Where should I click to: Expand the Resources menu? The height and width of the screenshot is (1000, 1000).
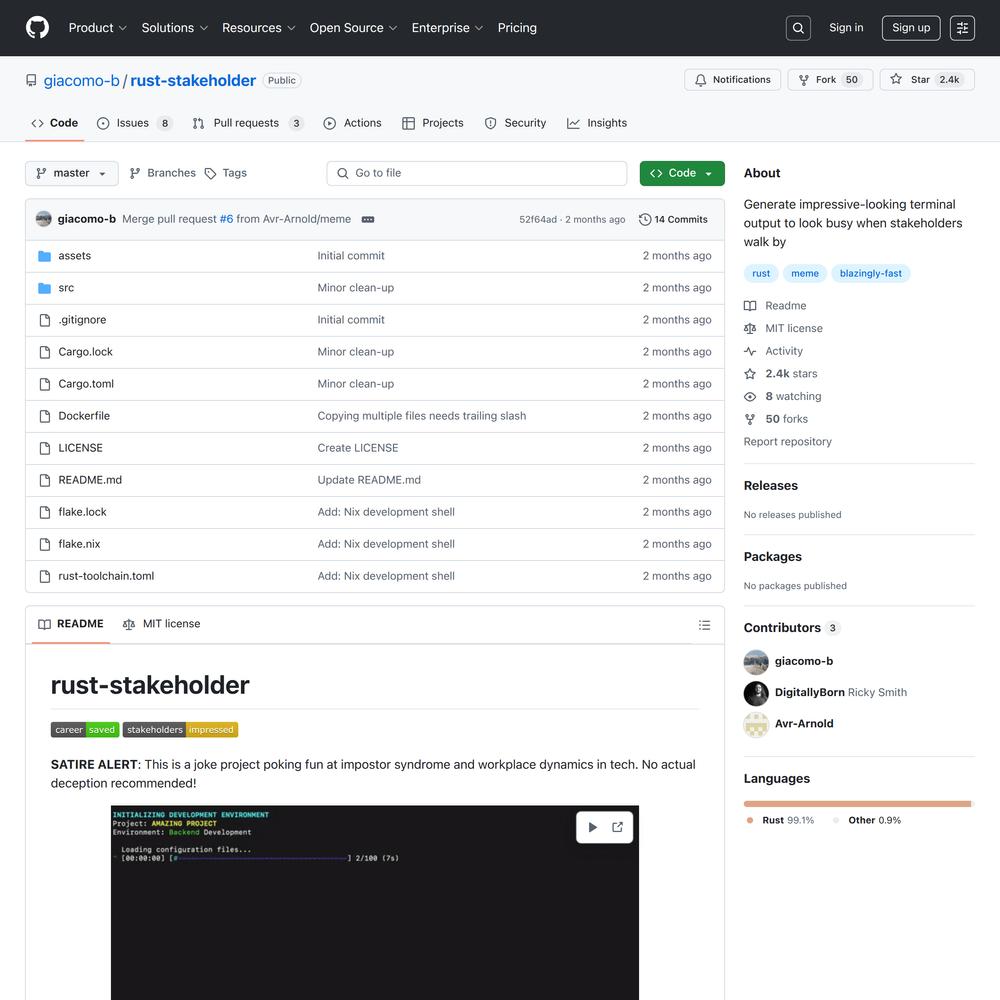pyautogui.click(x=258, y=28)
